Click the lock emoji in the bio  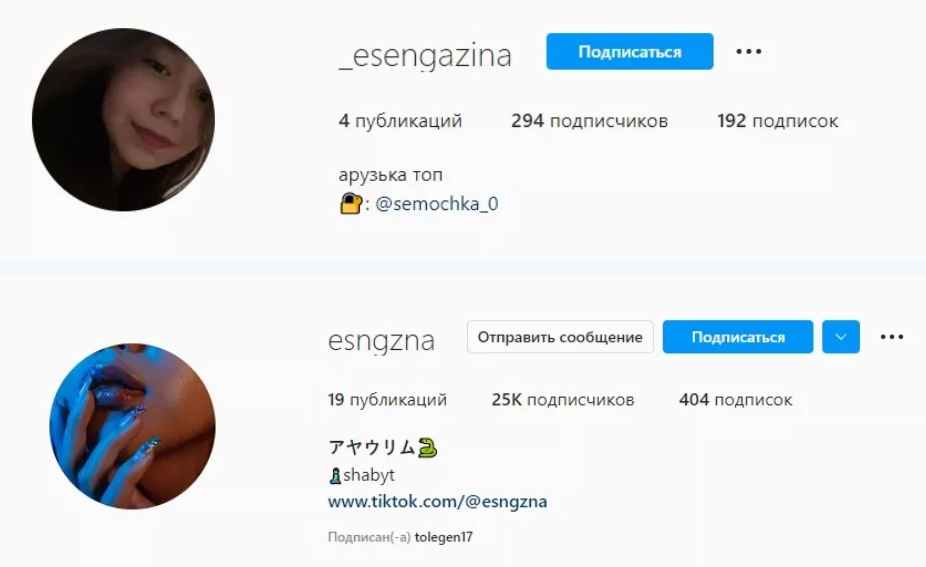click(351, 204)
